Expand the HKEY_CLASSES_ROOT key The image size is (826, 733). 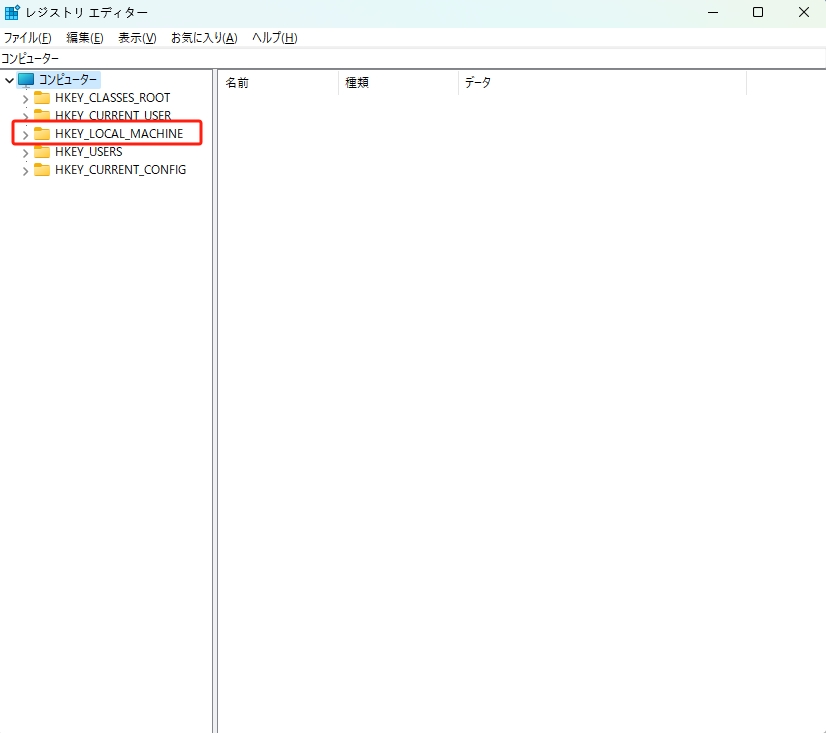[x=25, y=99]
